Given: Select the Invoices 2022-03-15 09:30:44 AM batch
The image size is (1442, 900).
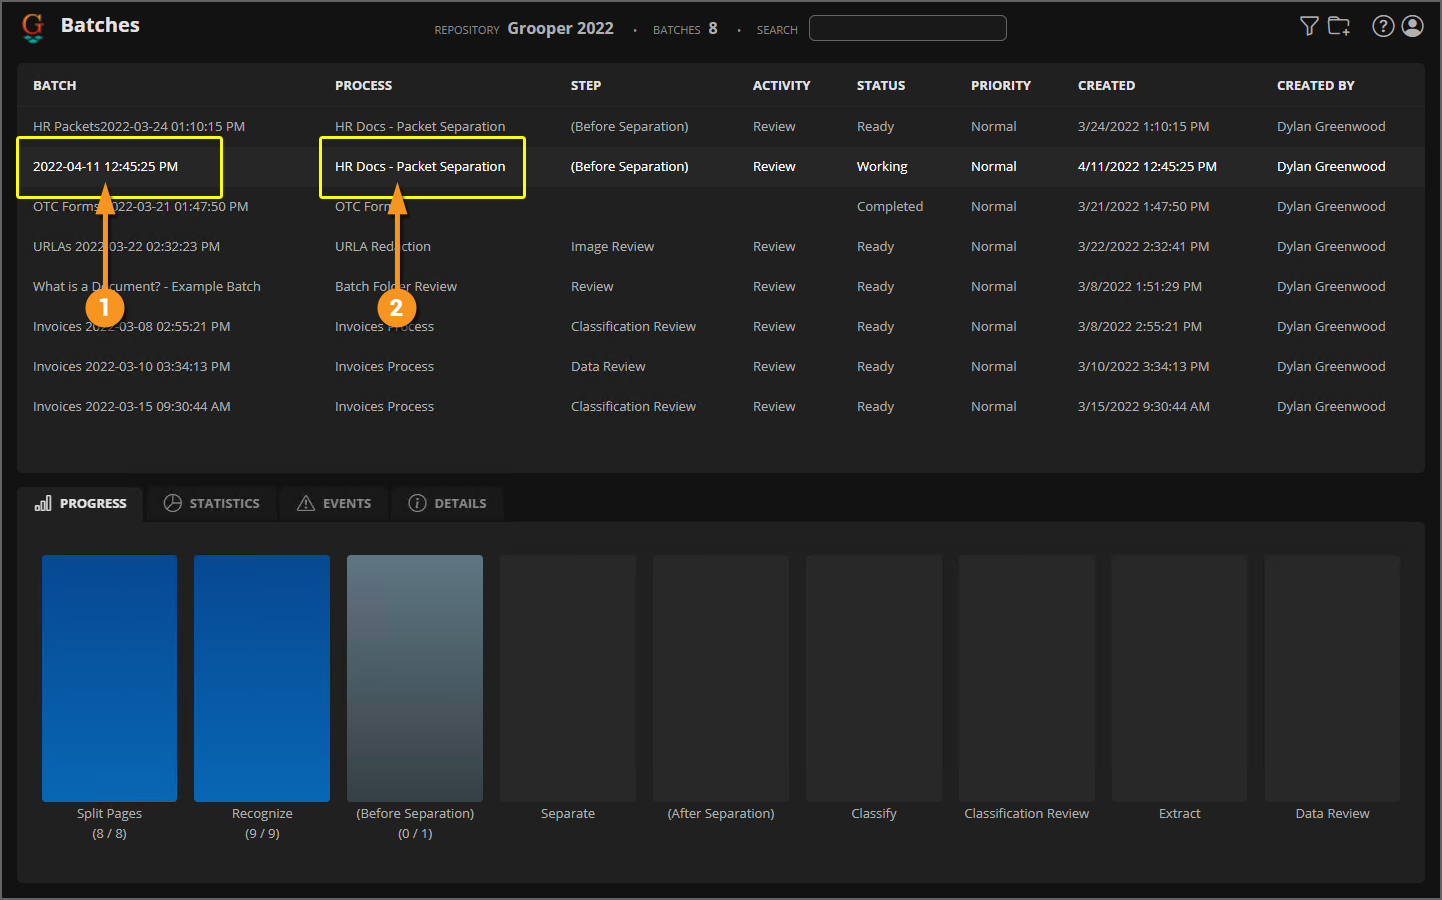Looking at the screenshot, I should (132, 407).
